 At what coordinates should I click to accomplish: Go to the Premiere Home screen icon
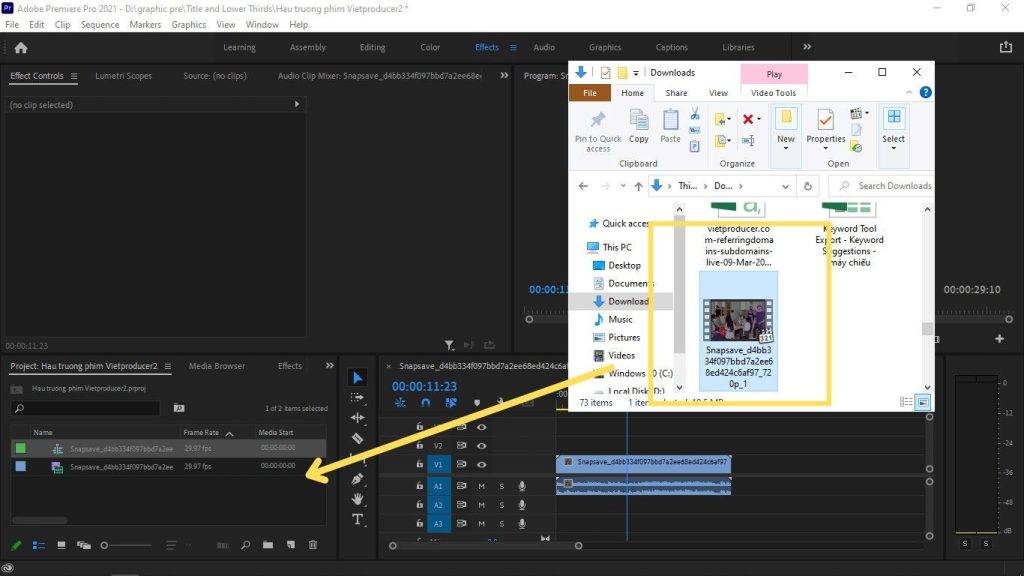21,47
